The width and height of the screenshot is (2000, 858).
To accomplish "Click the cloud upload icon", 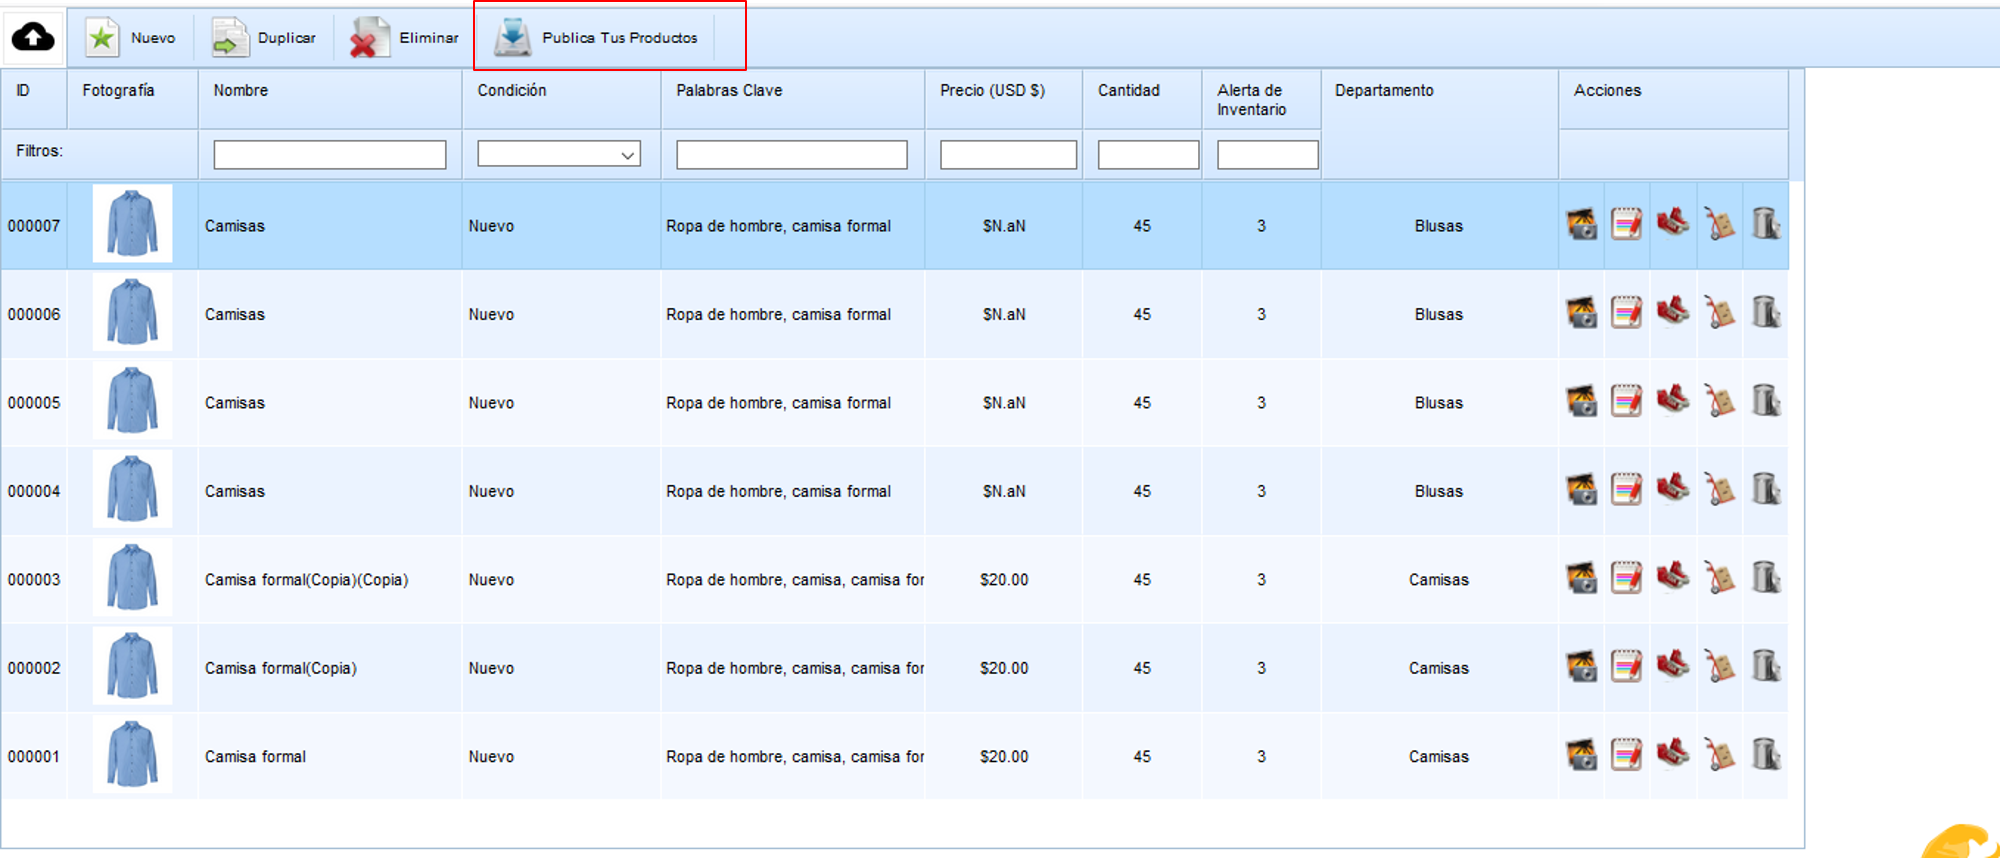I will pyautogui.click(x=33, y=38).
